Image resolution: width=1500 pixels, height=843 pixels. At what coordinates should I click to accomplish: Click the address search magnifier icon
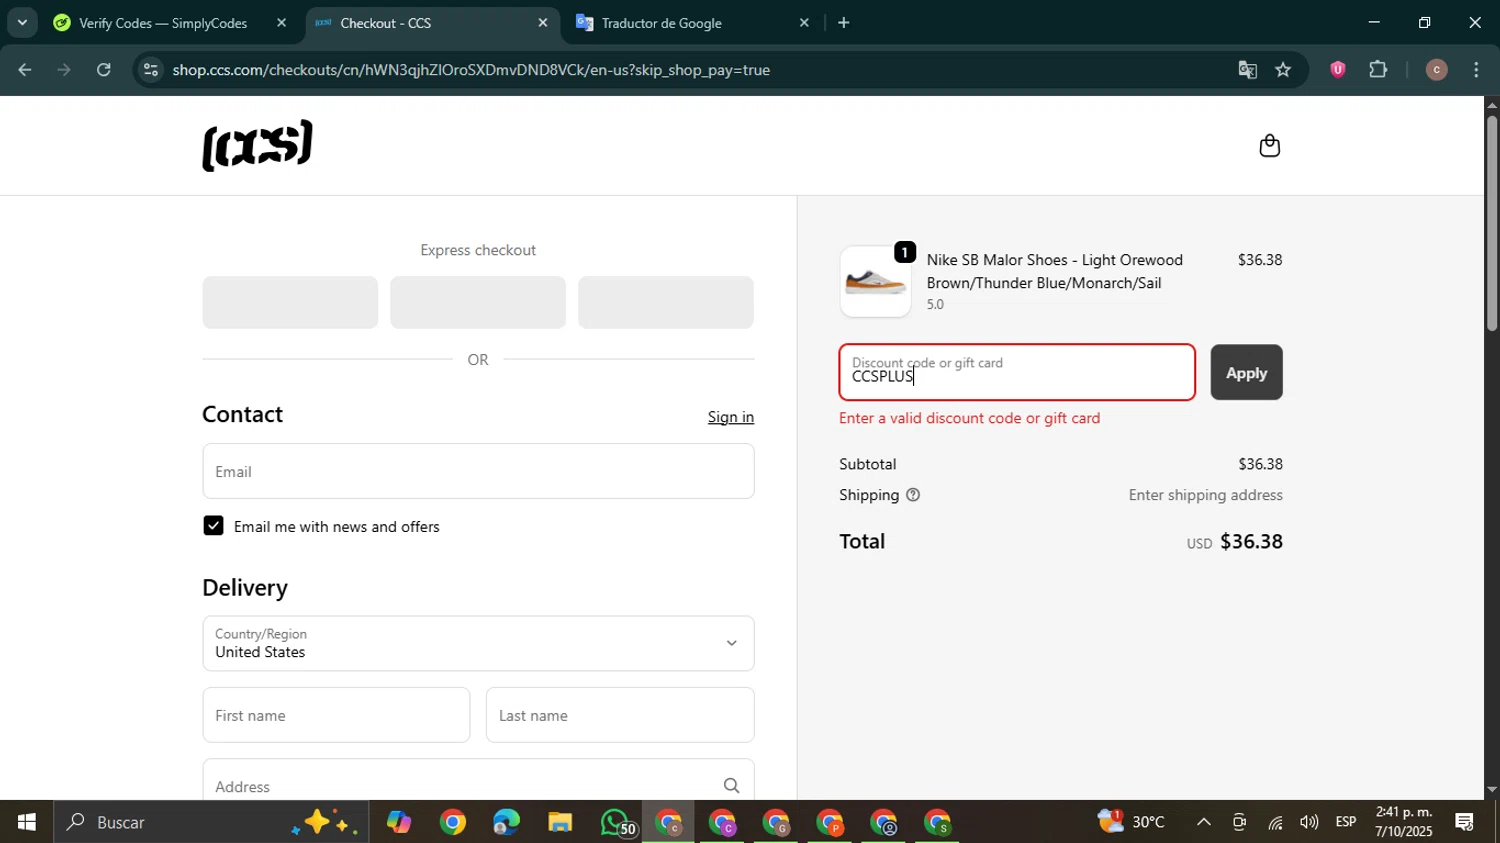731,786
